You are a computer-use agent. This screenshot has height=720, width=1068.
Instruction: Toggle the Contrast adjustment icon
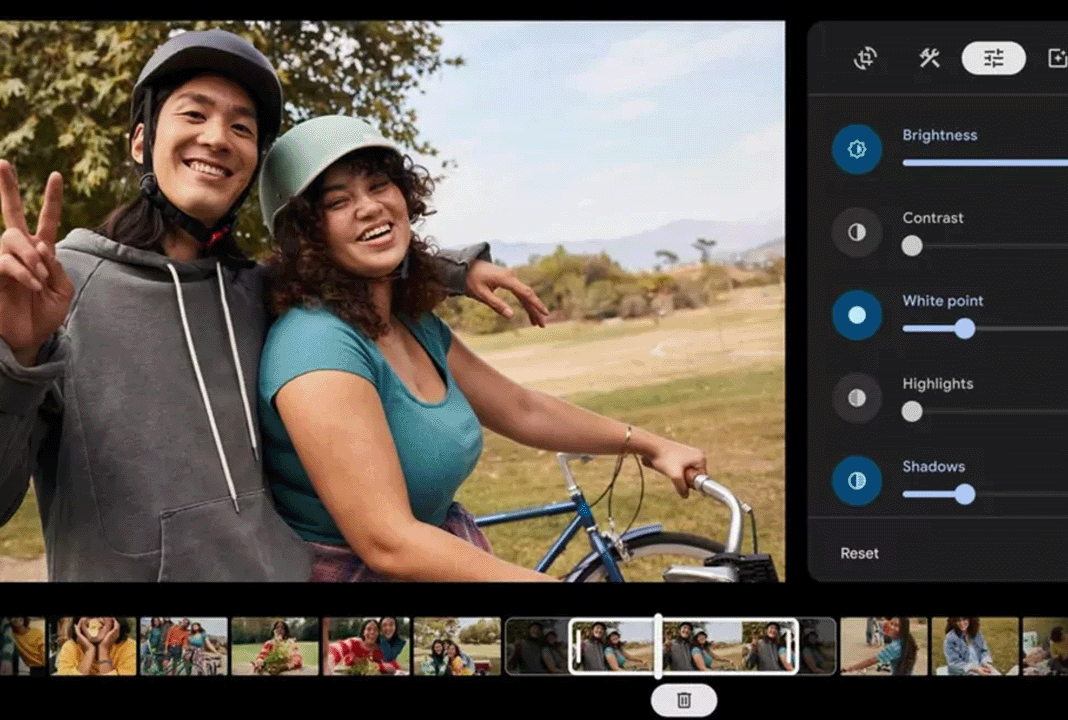click(x=857, y=232)
